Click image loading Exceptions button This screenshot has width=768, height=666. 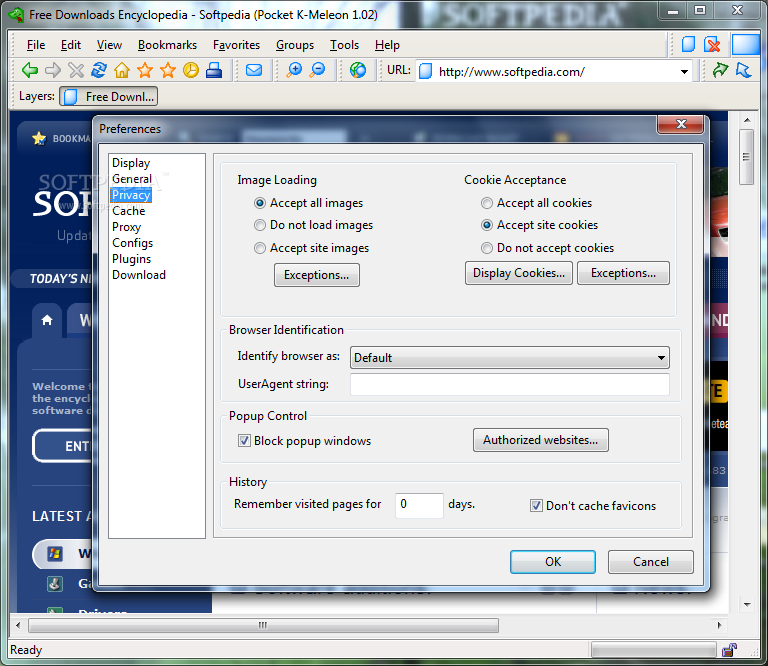[316, 275]
